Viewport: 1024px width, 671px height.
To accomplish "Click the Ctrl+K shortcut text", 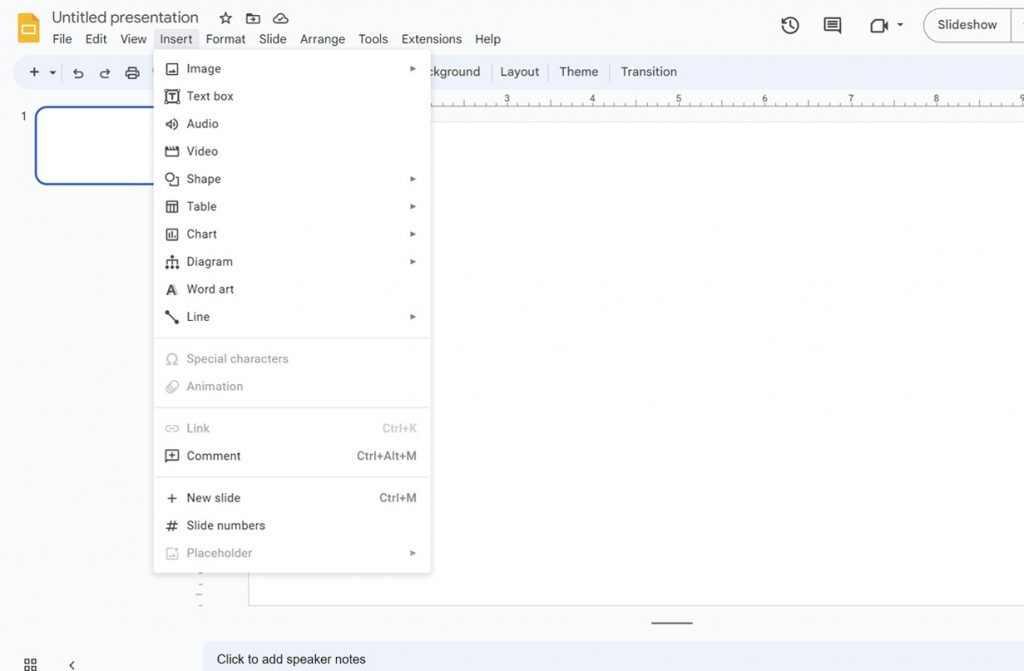I will pos(399,429).
